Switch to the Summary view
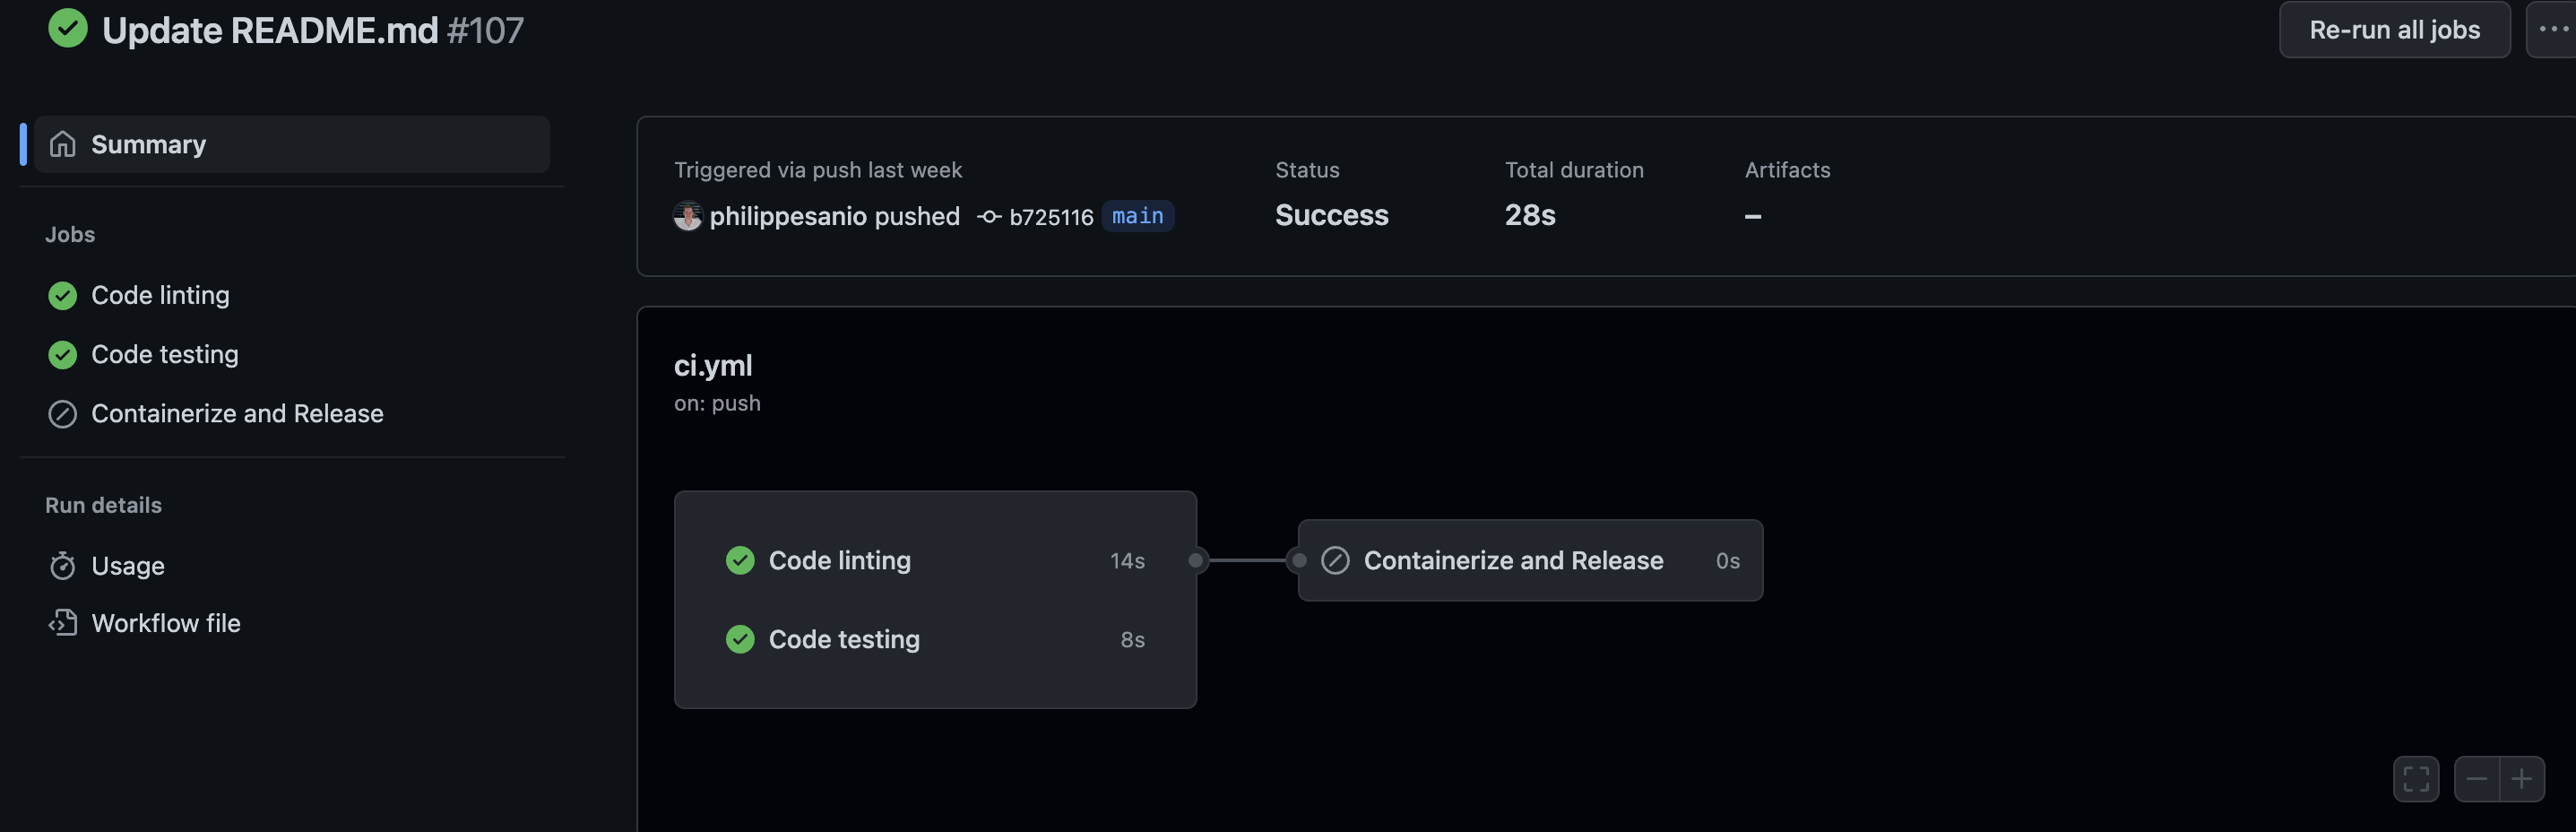Screen dimensions: 2576x832 click(148, 143)
